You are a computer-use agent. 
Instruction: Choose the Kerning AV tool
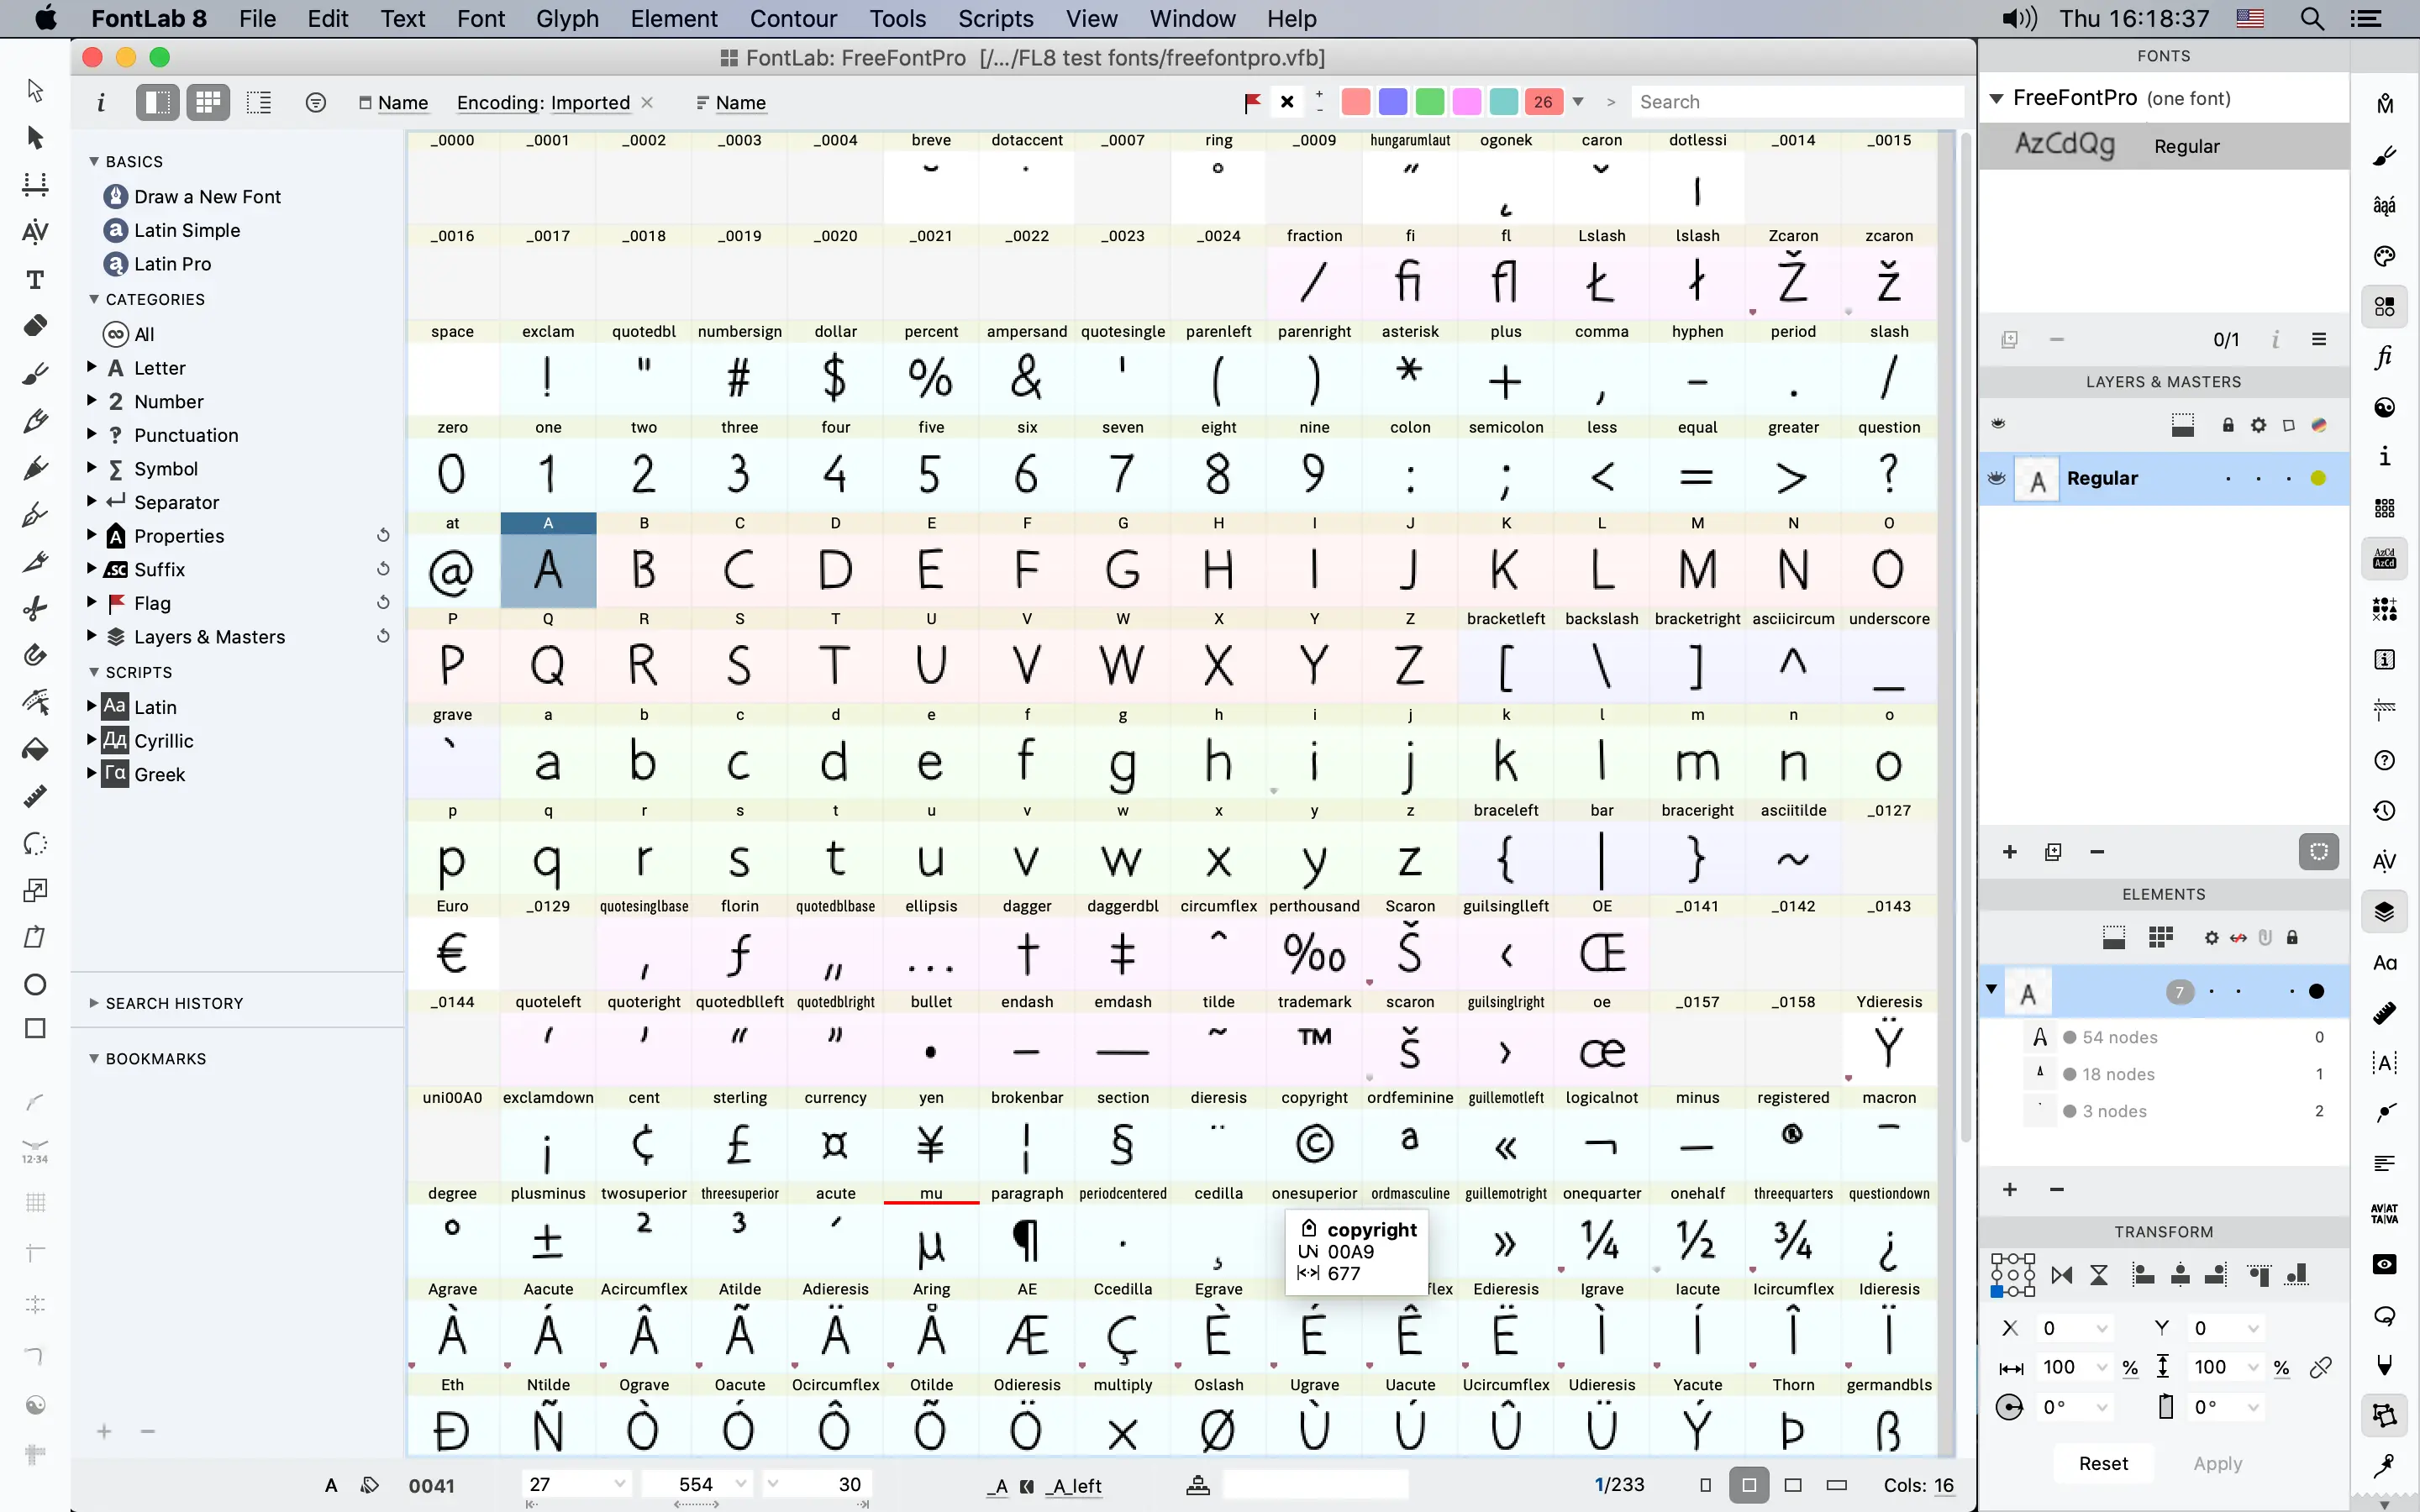[x=35, y=232]
